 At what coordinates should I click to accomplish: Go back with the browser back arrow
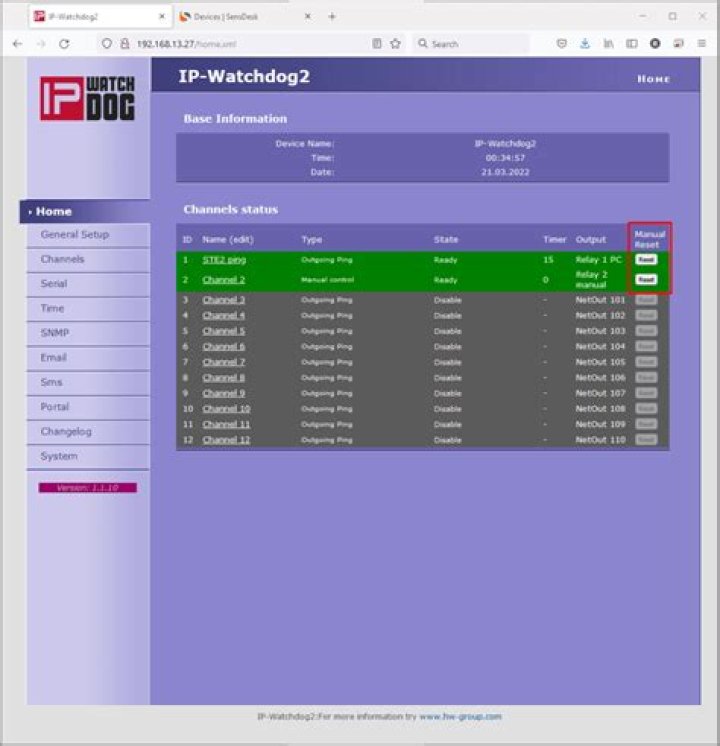point(18,44)
